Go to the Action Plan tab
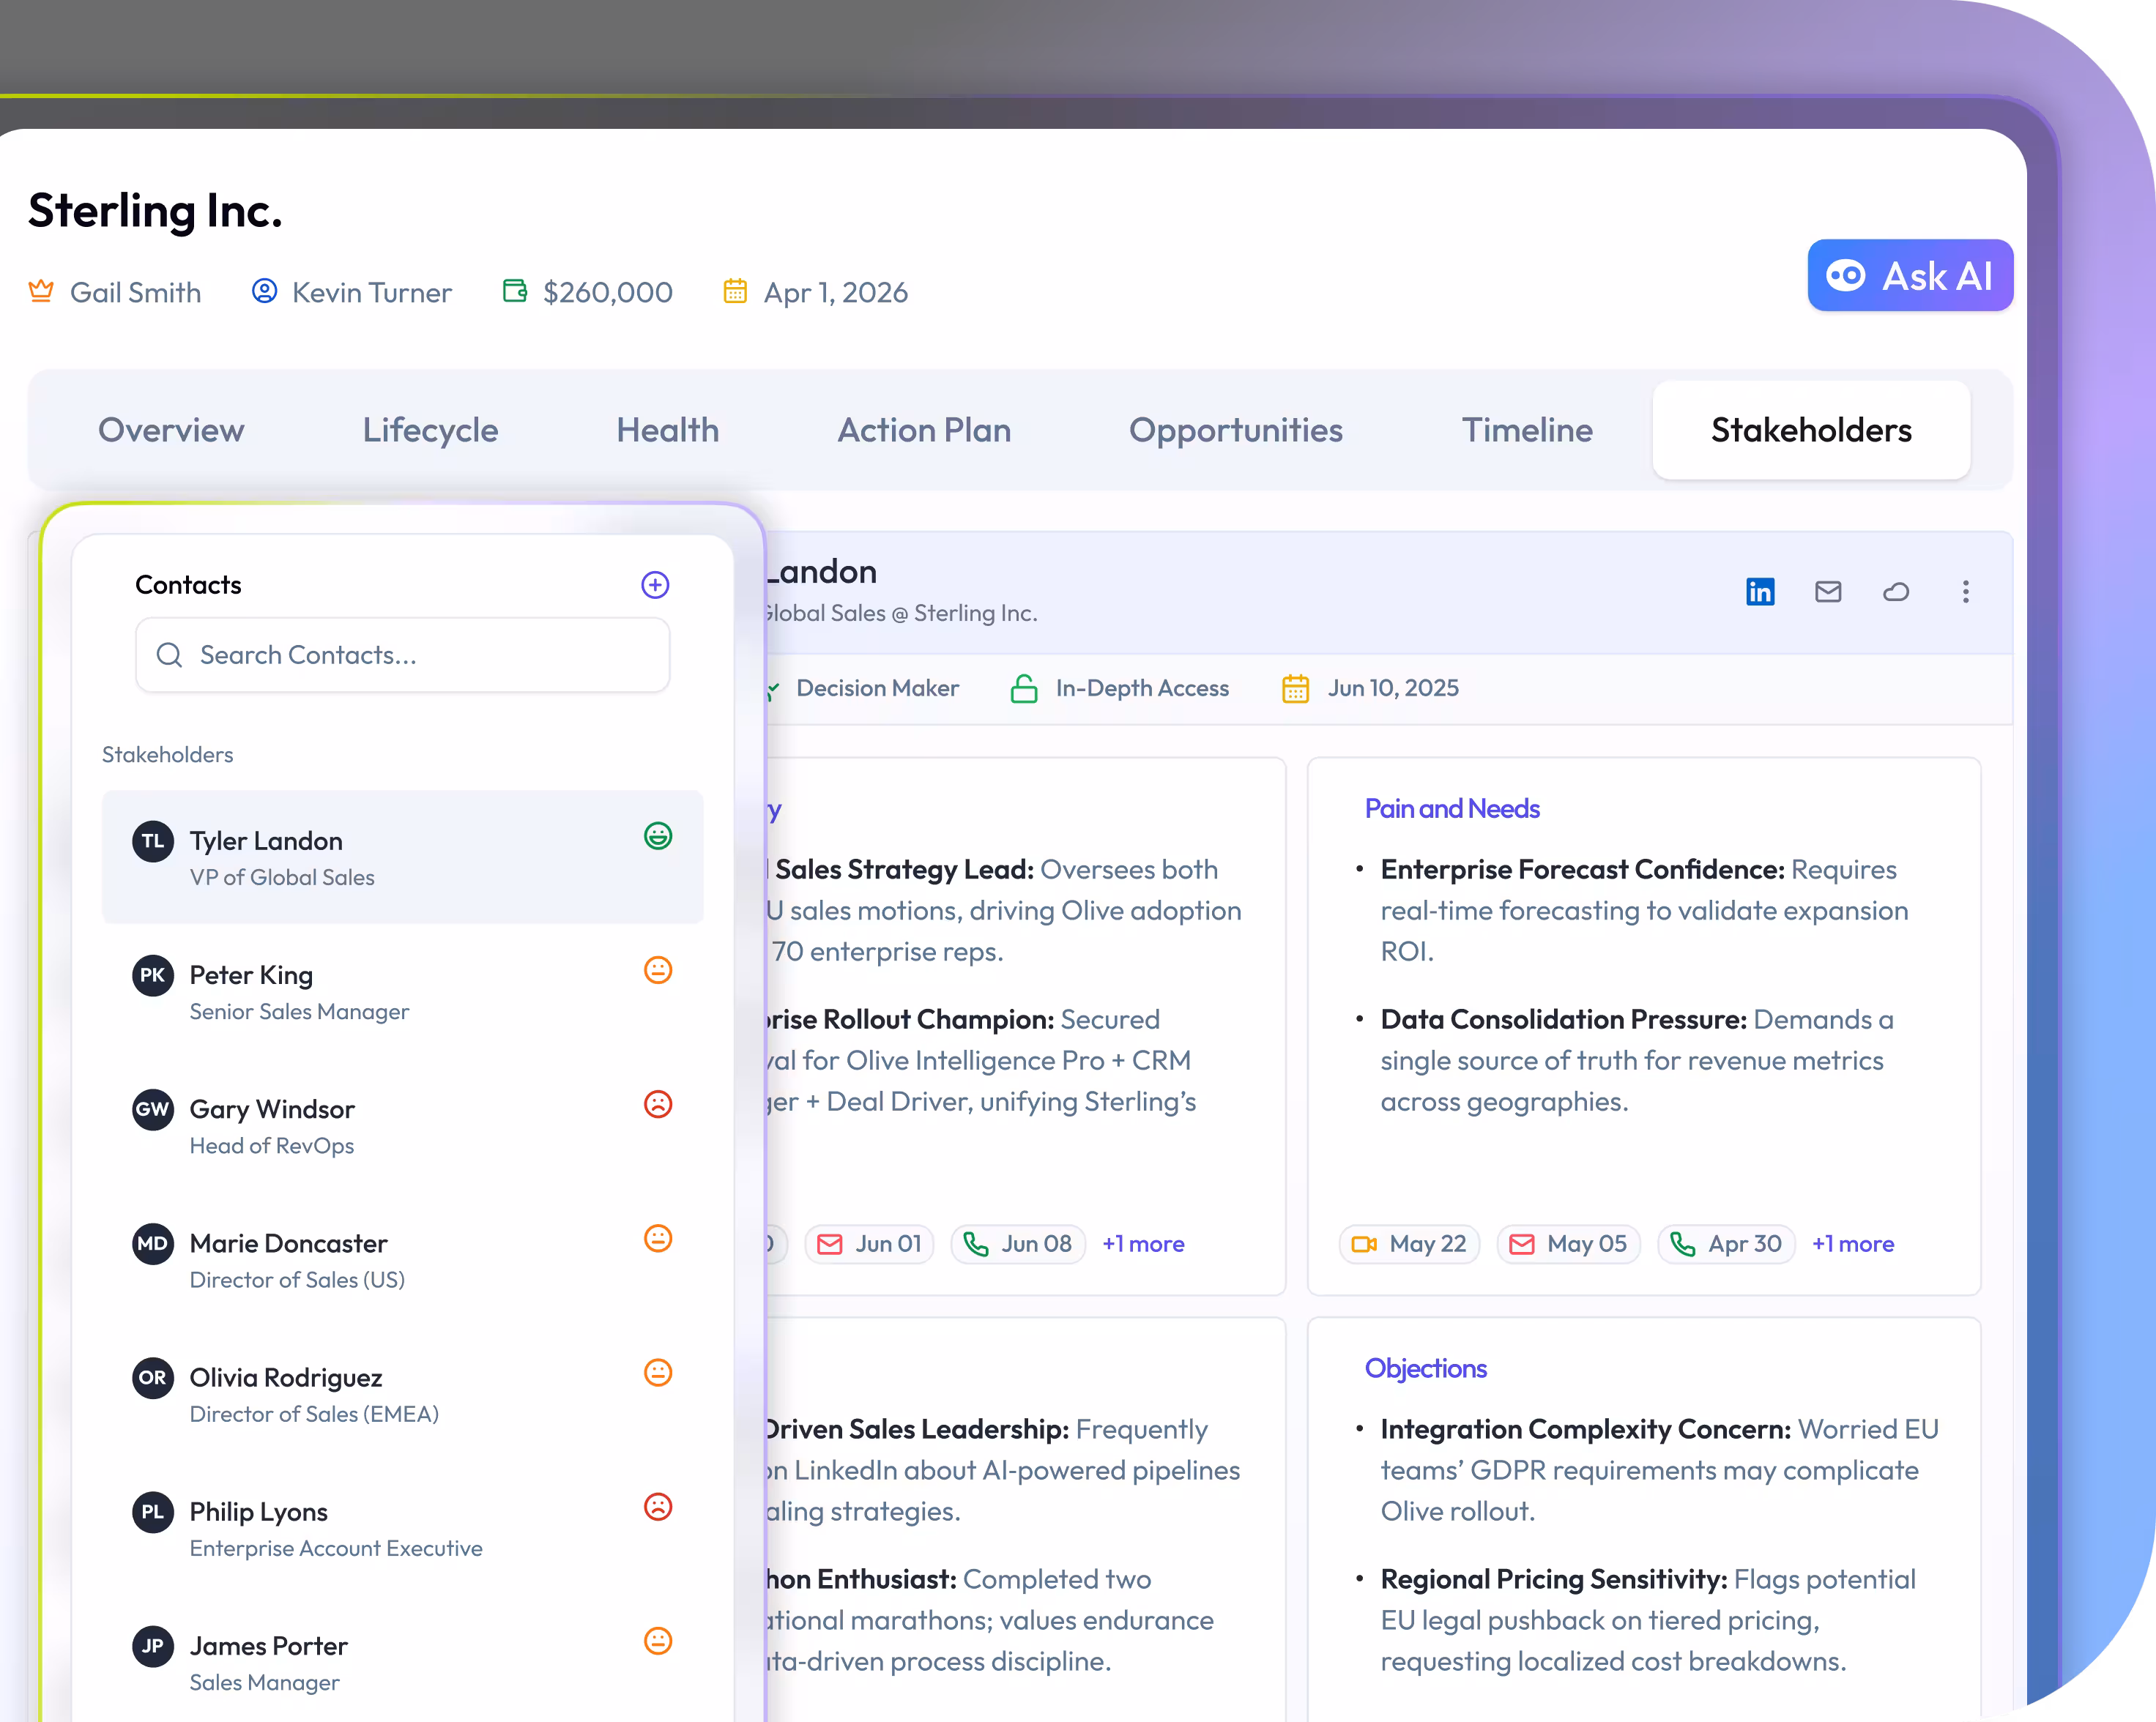This screenshot has width=2156, height=1722. tap(924, 430)
